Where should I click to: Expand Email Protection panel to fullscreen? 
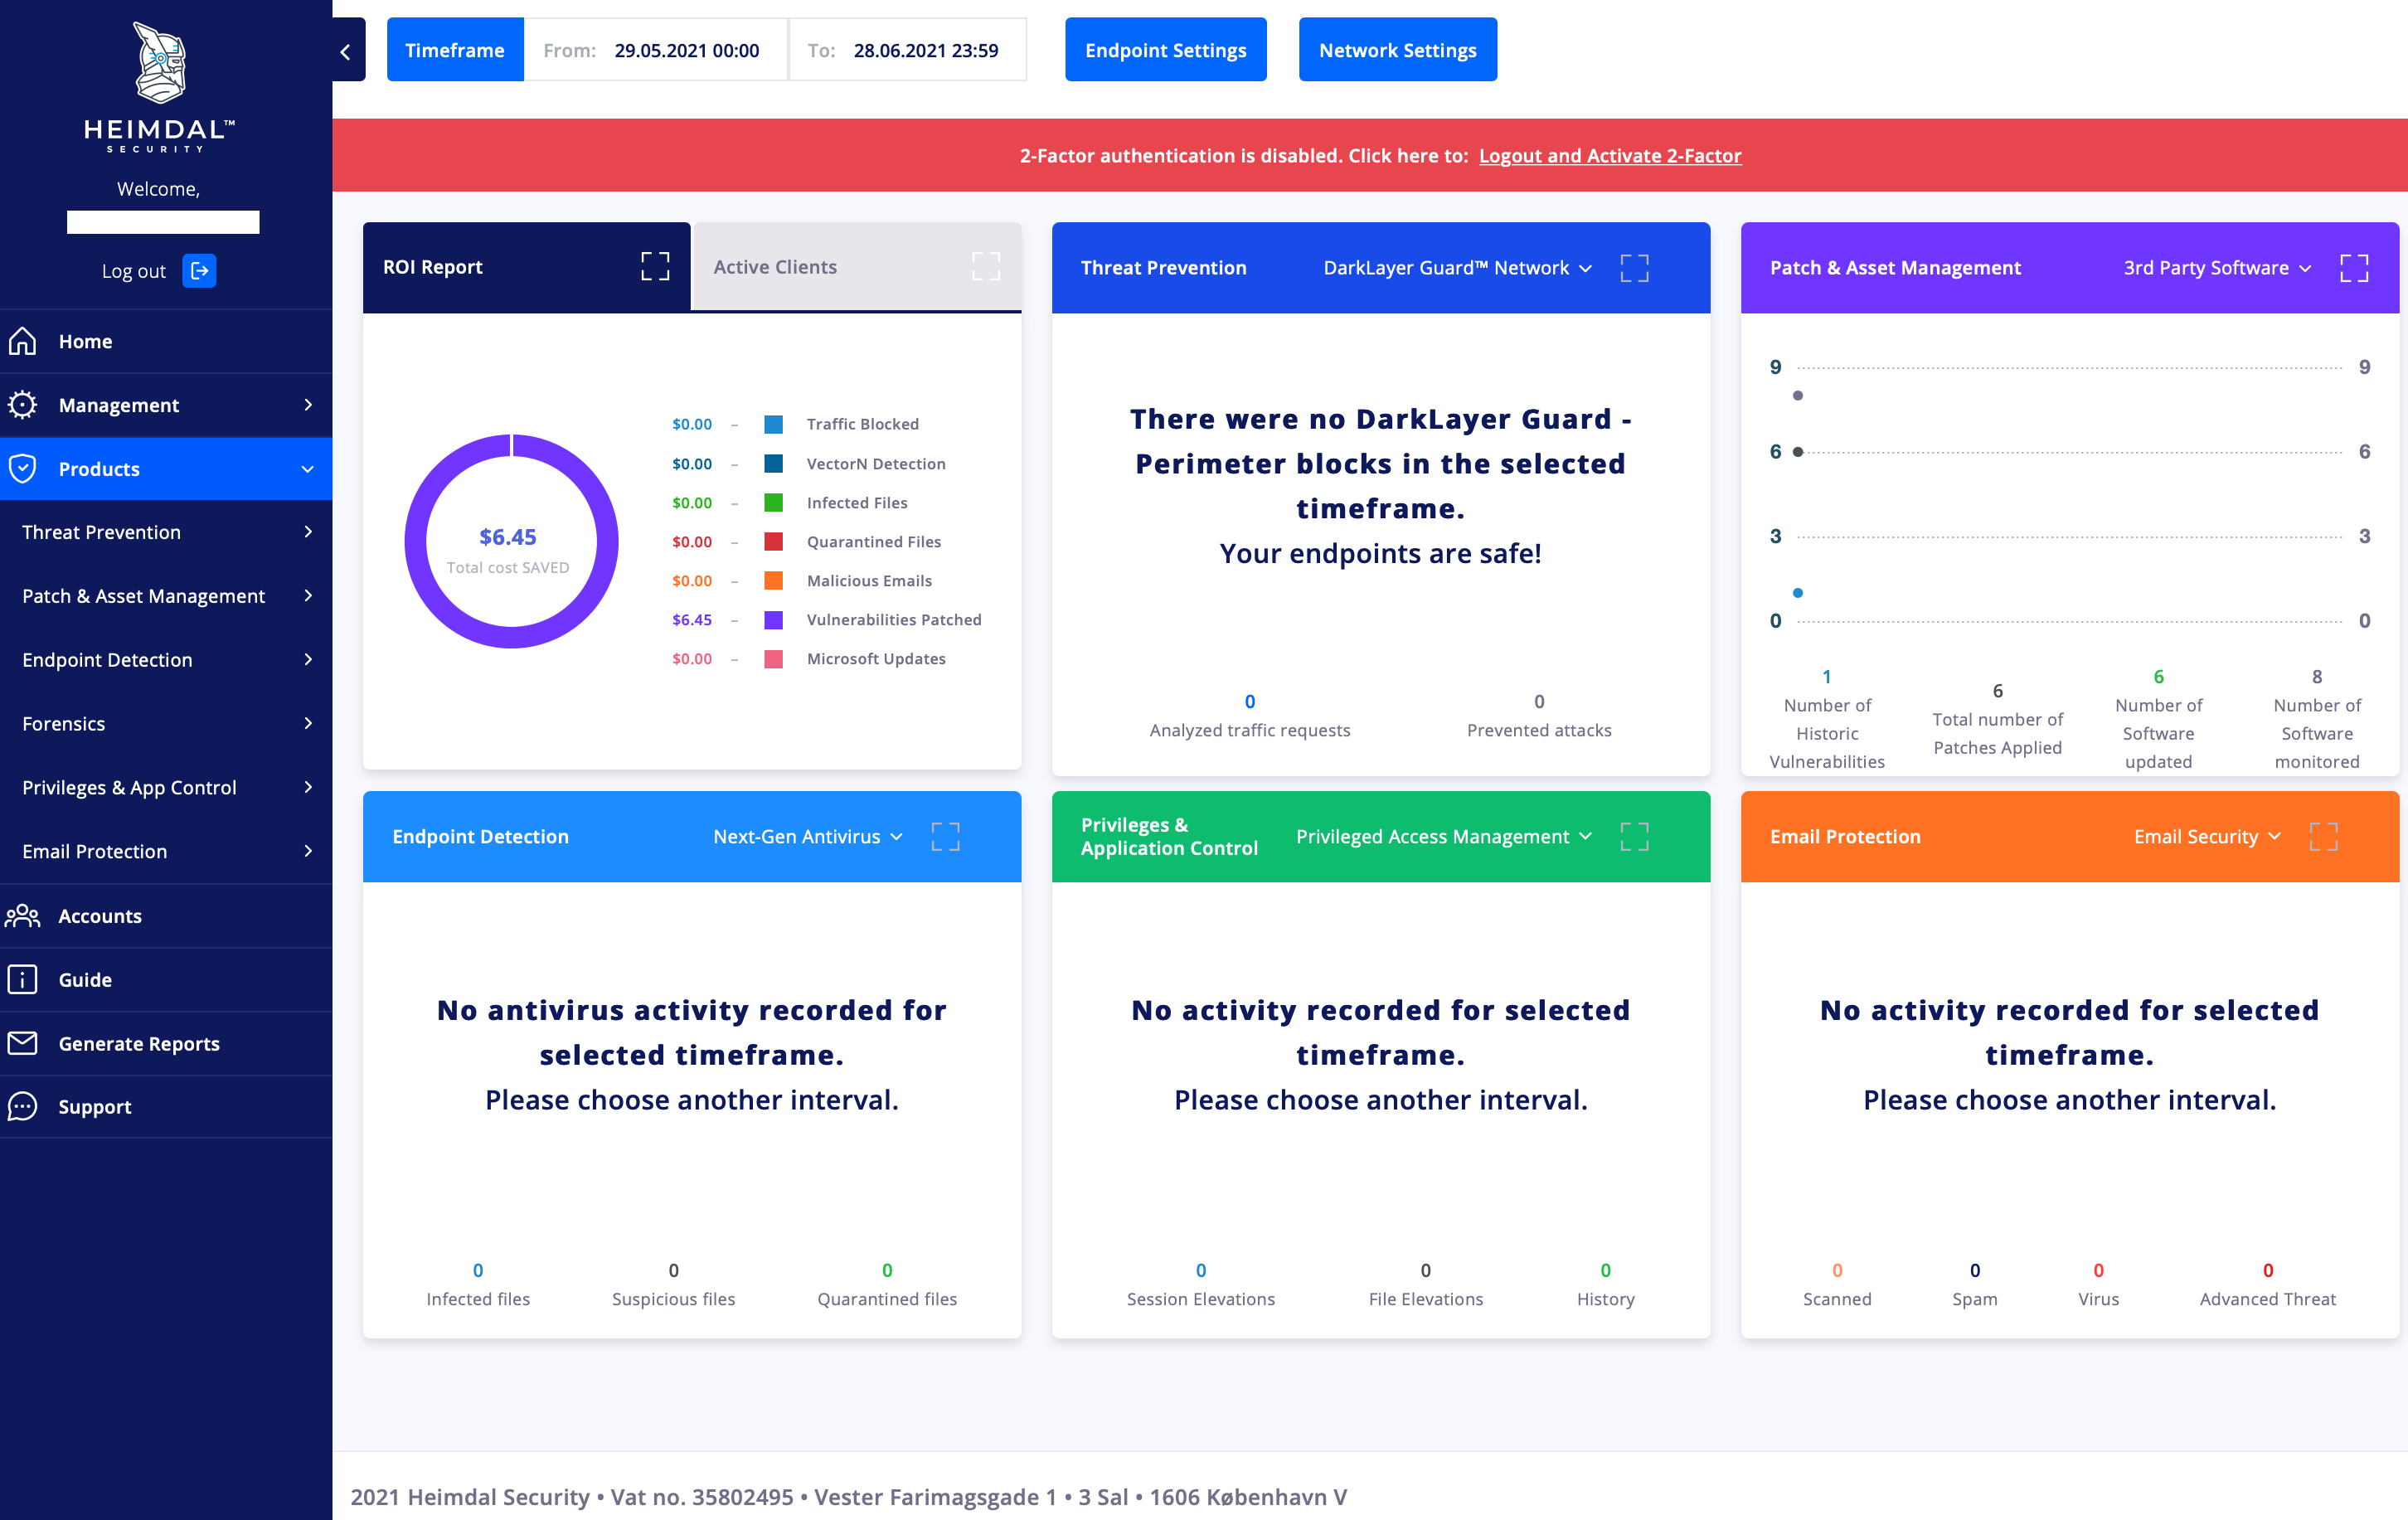2323,836
